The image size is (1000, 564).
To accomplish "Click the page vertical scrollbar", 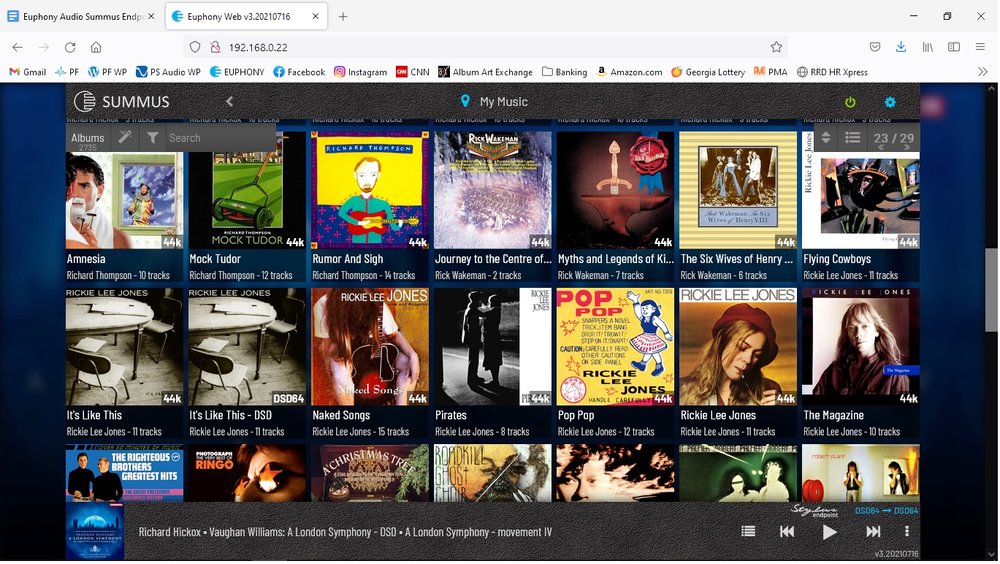I will [x=992, y=289].
